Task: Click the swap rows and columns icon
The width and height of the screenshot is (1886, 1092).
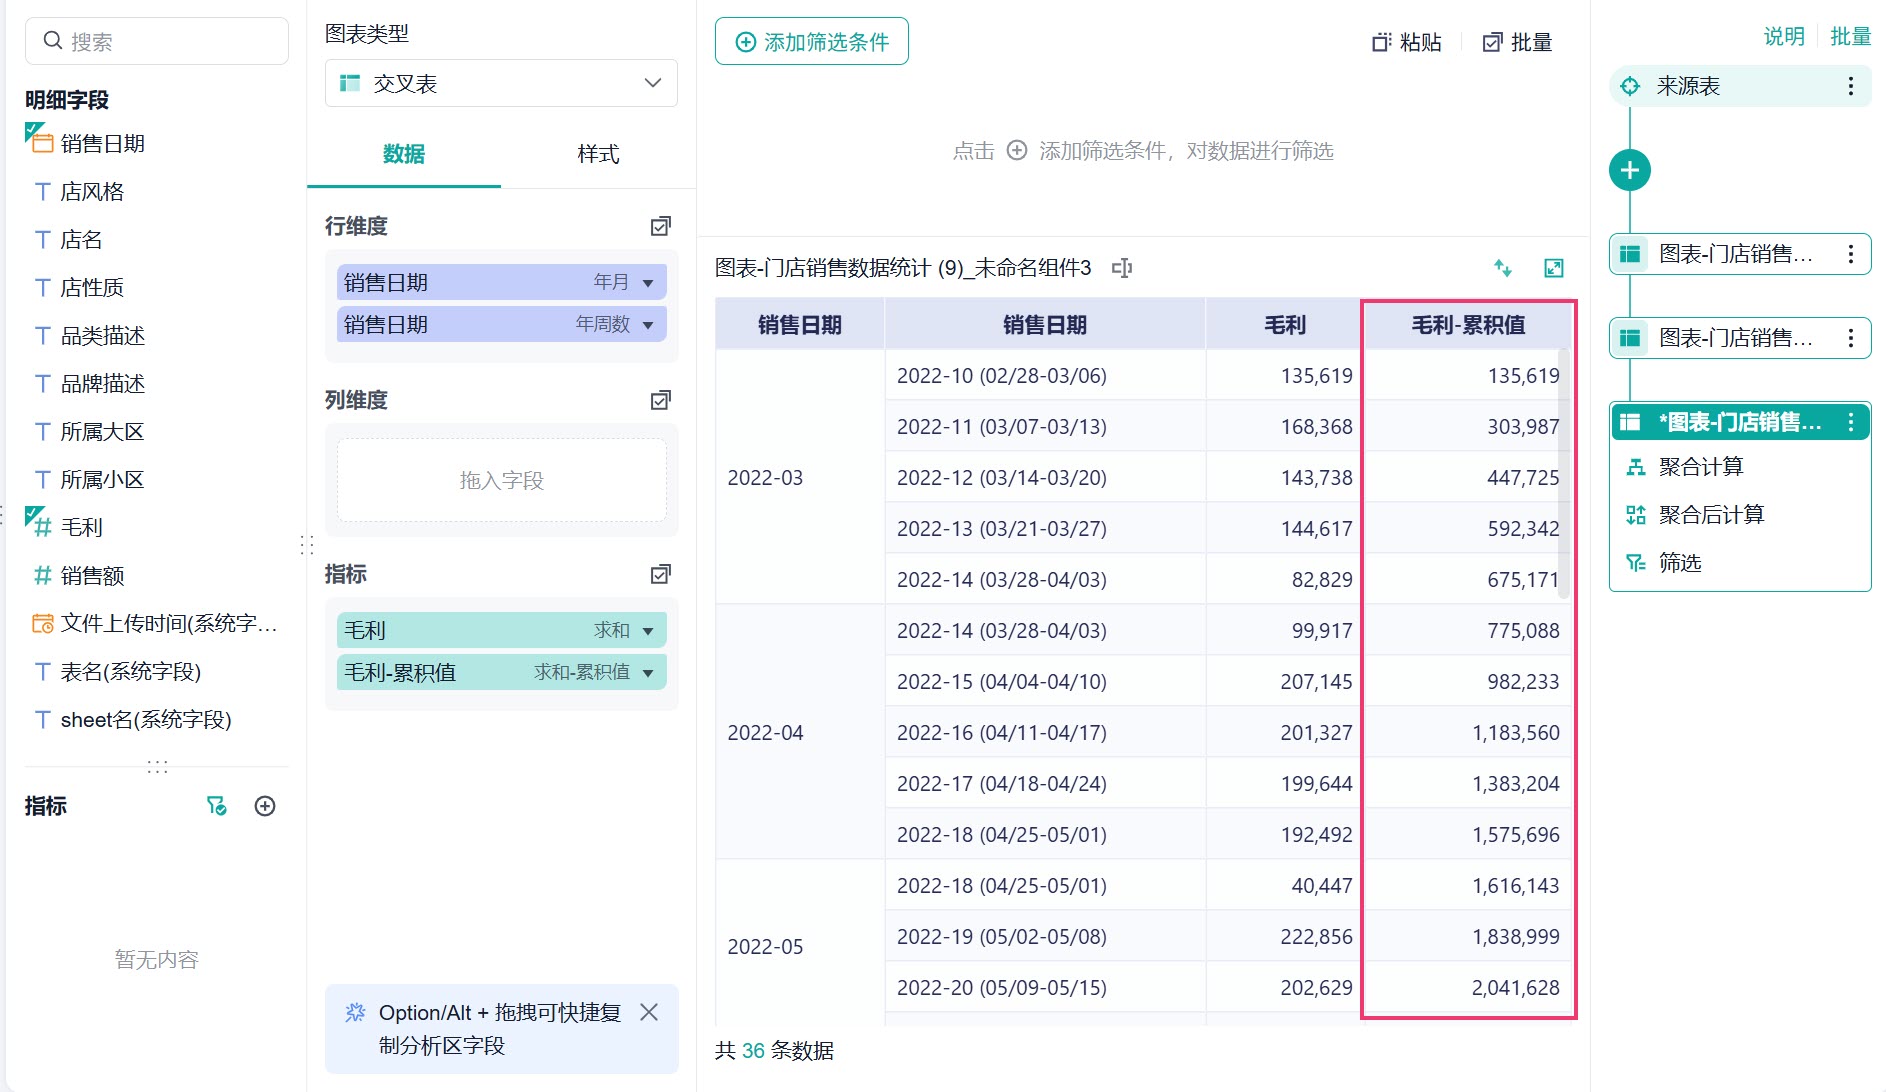Action: (x=1503, y=268)
